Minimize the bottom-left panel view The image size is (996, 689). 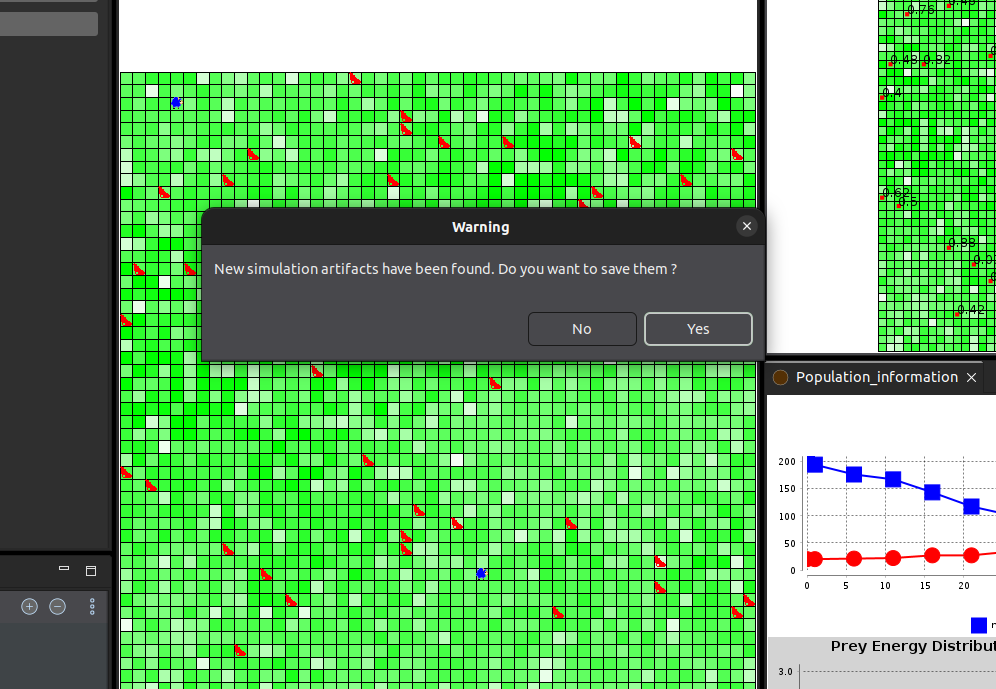(64, 568)
